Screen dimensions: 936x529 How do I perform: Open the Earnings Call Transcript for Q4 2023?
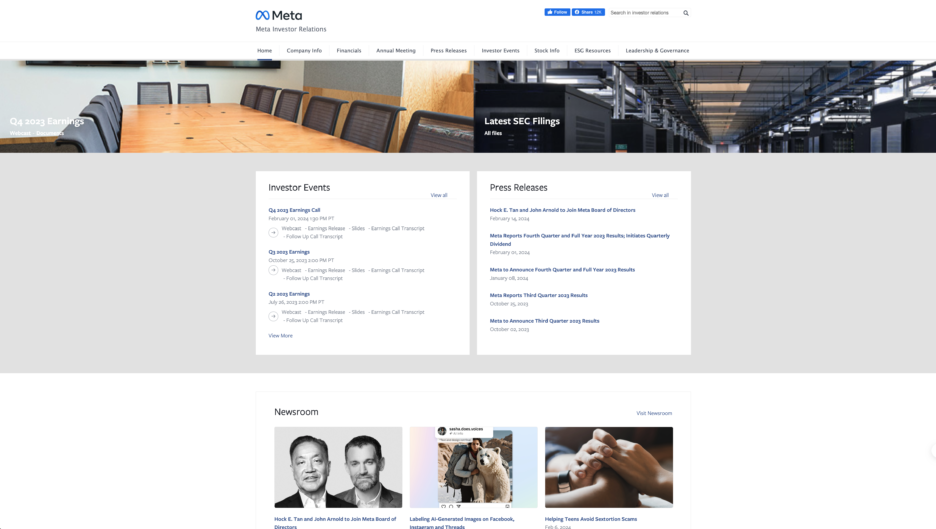398,228
